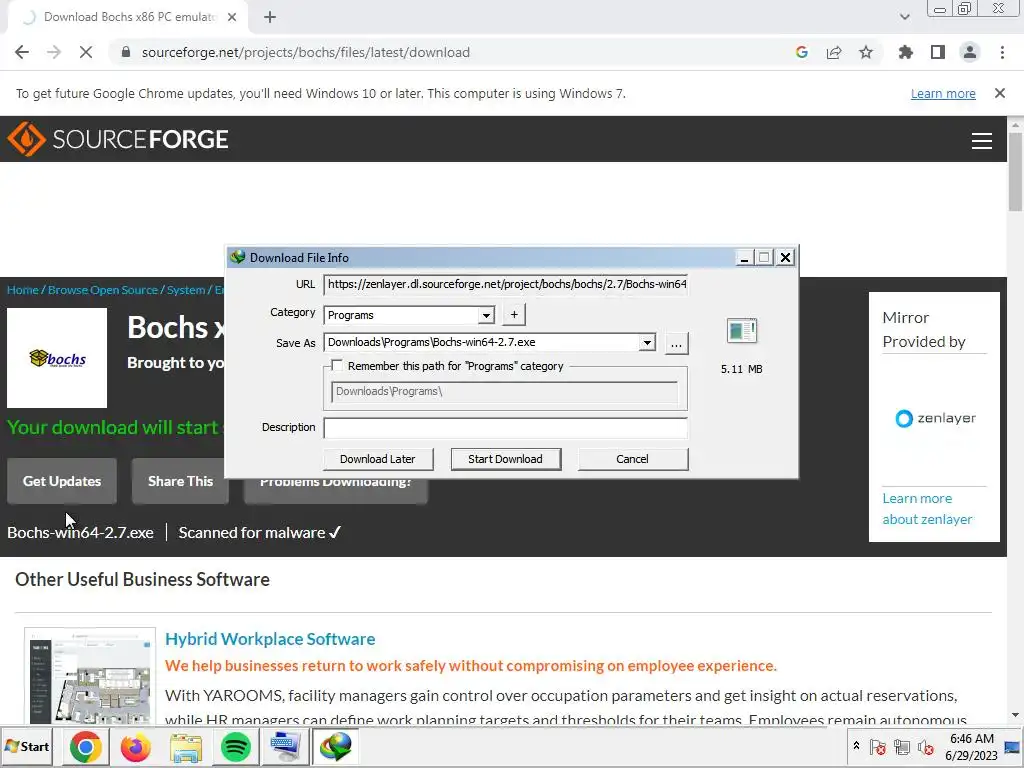Click the Chrome forward arrow

[54, 52]
